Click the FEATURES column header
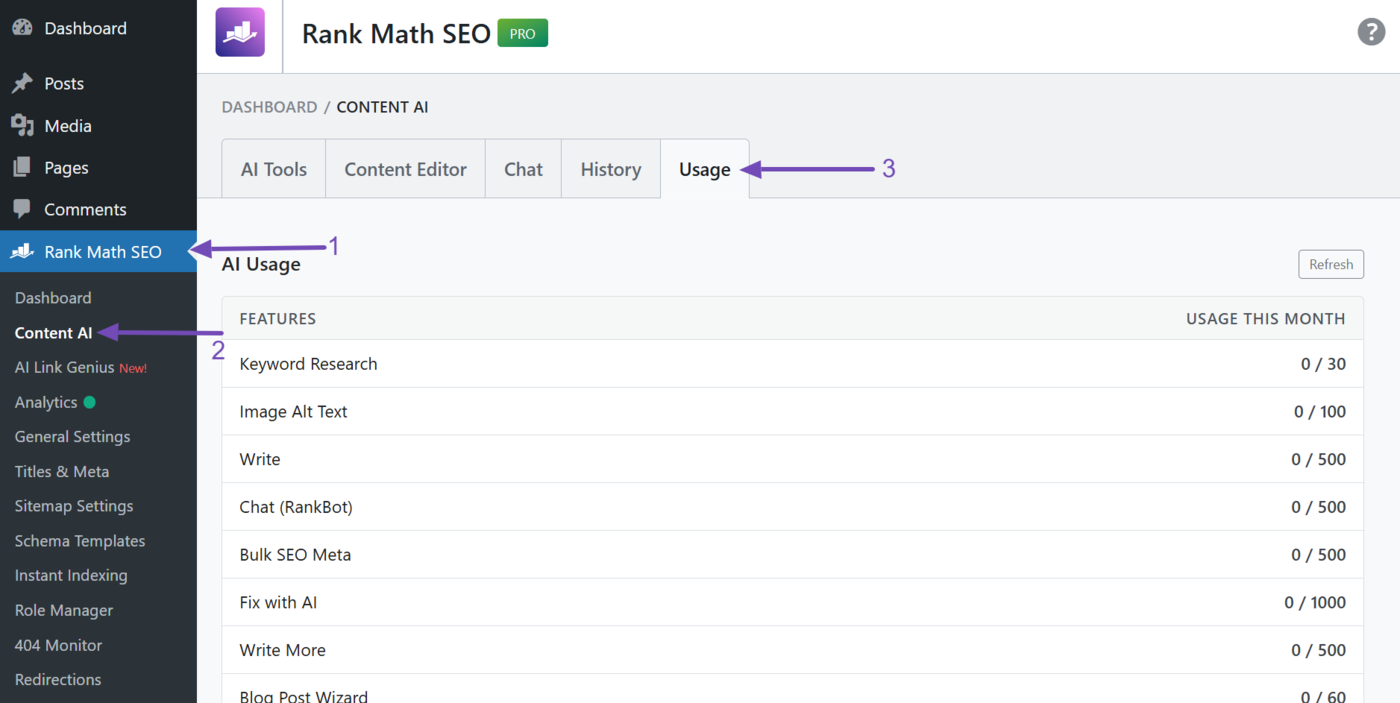This screenshot has width=1400, height=703. 278,319
